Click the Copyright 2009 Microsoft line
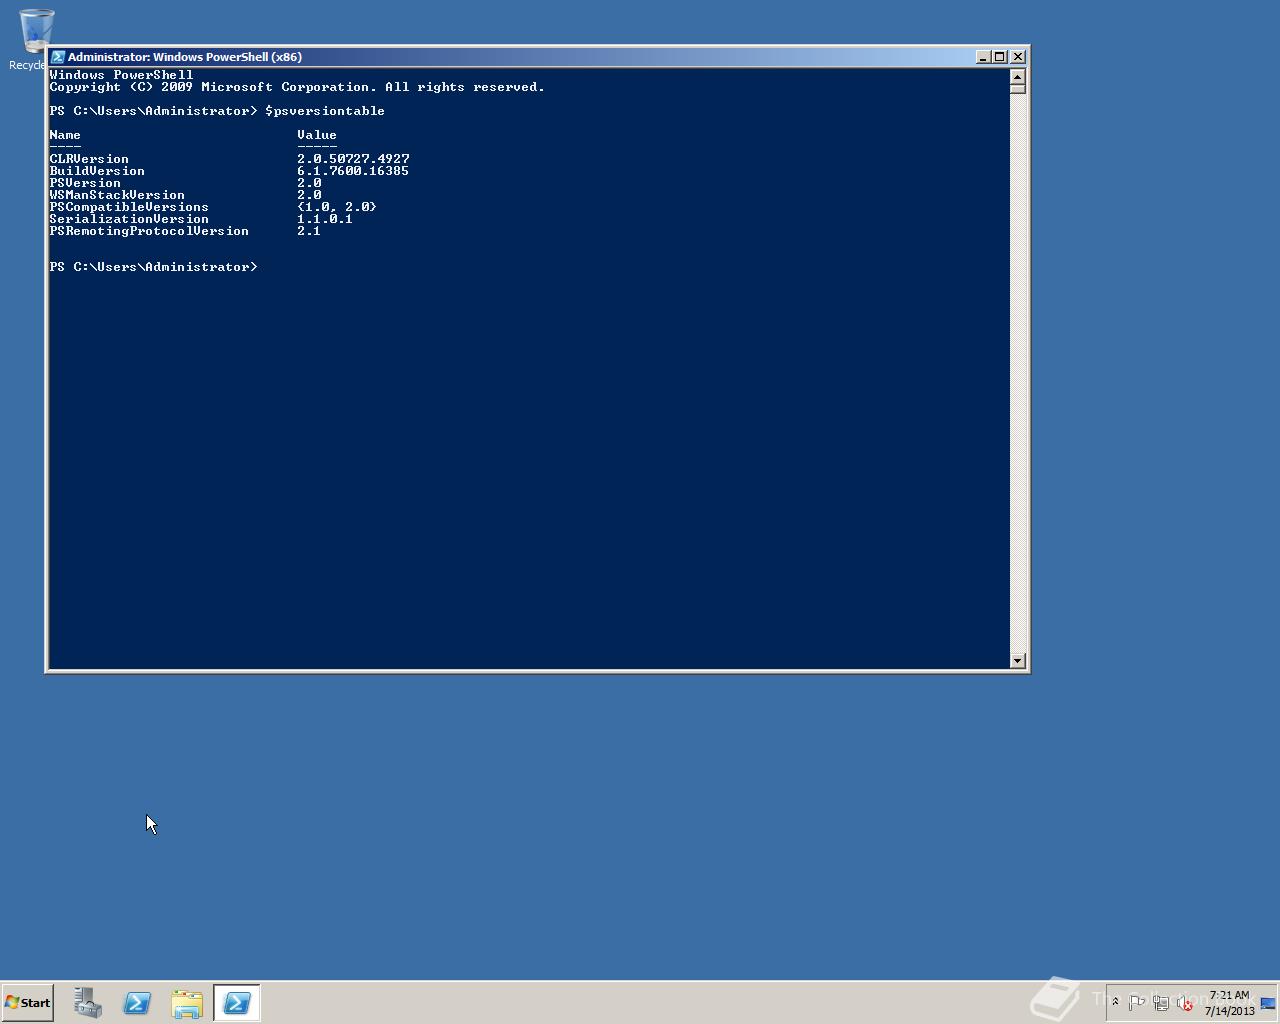The image size is (1280, 1024). pos(297,87)
